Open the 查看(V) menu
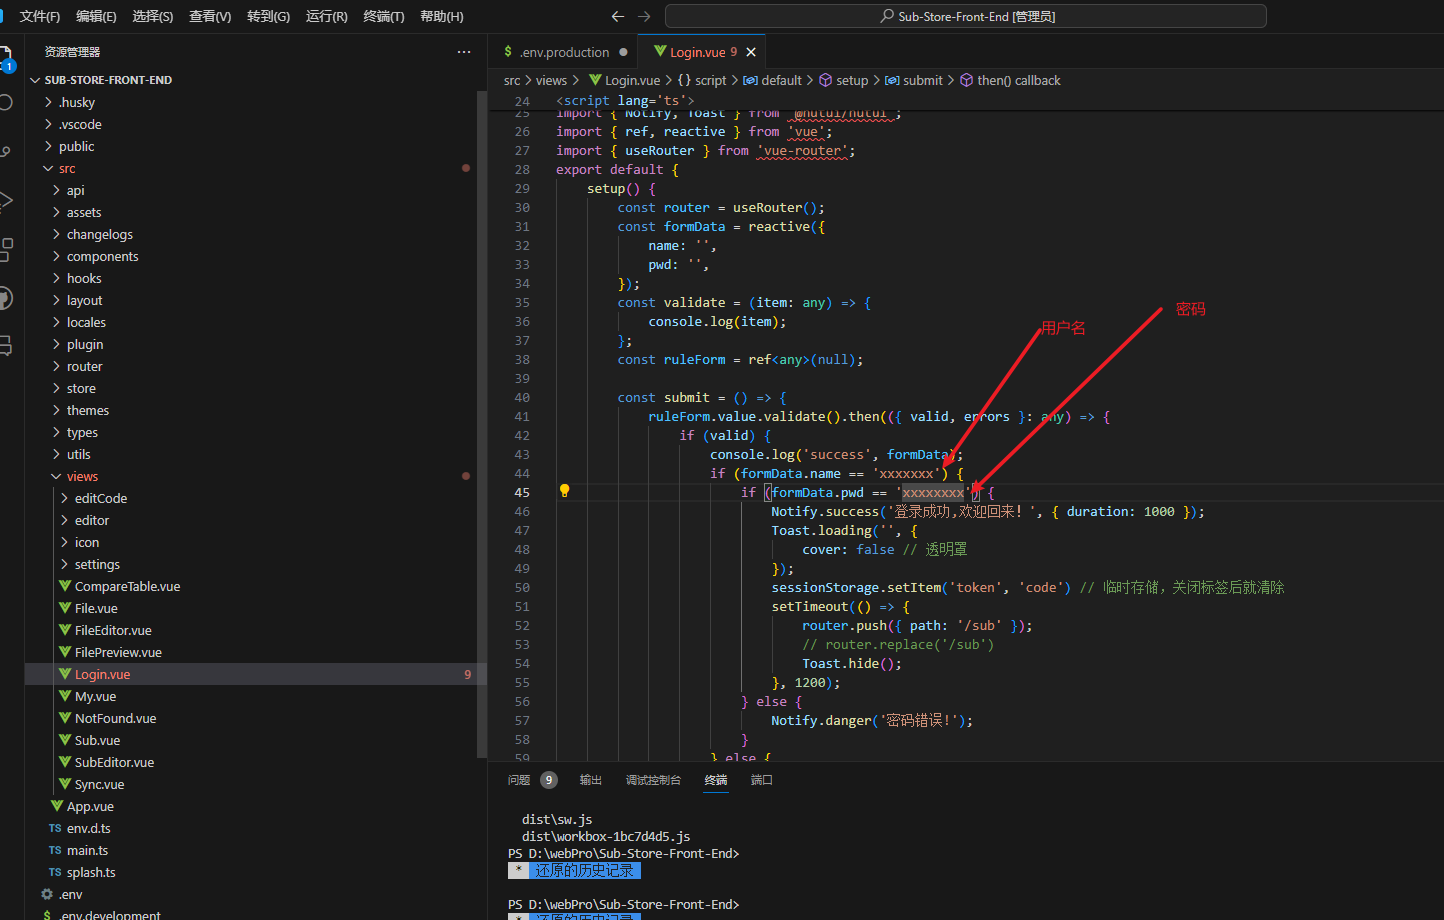The width and height of the screenshot is (1444, 920). coord(210,16)
